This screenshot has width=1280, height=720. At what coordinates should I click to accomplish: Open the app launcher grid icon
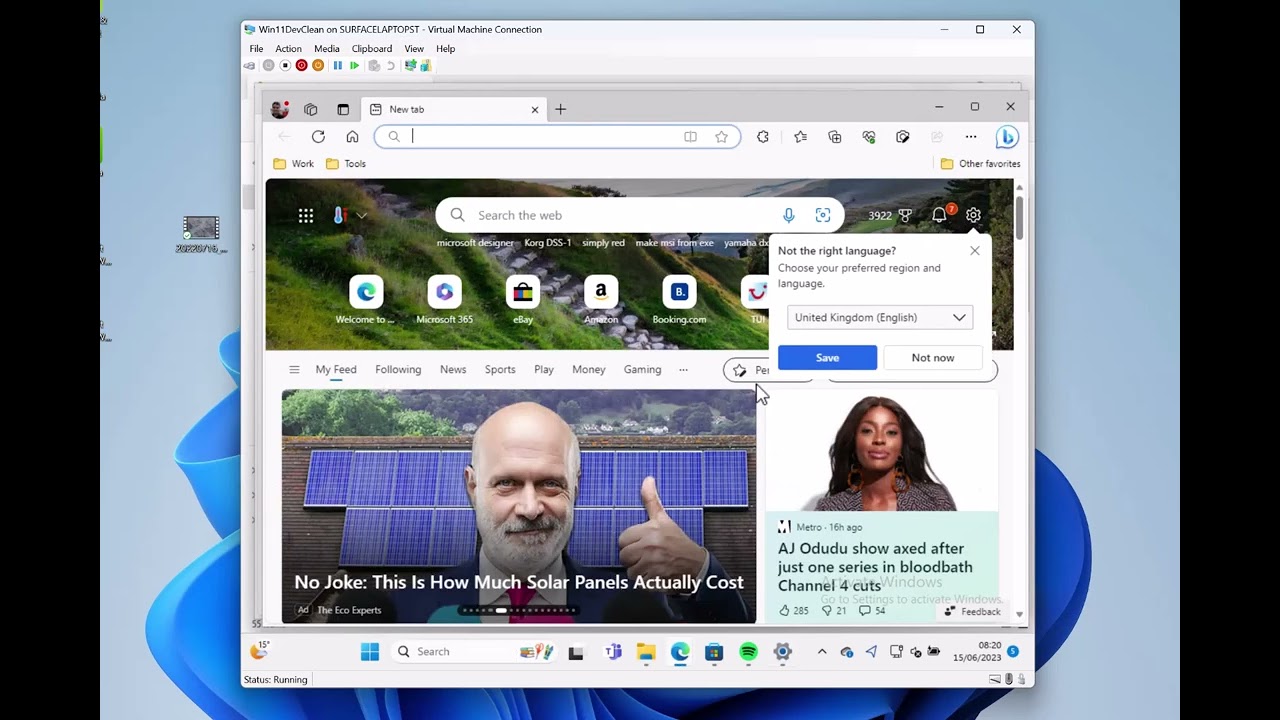pyautogui.click(x=306, y=215)
